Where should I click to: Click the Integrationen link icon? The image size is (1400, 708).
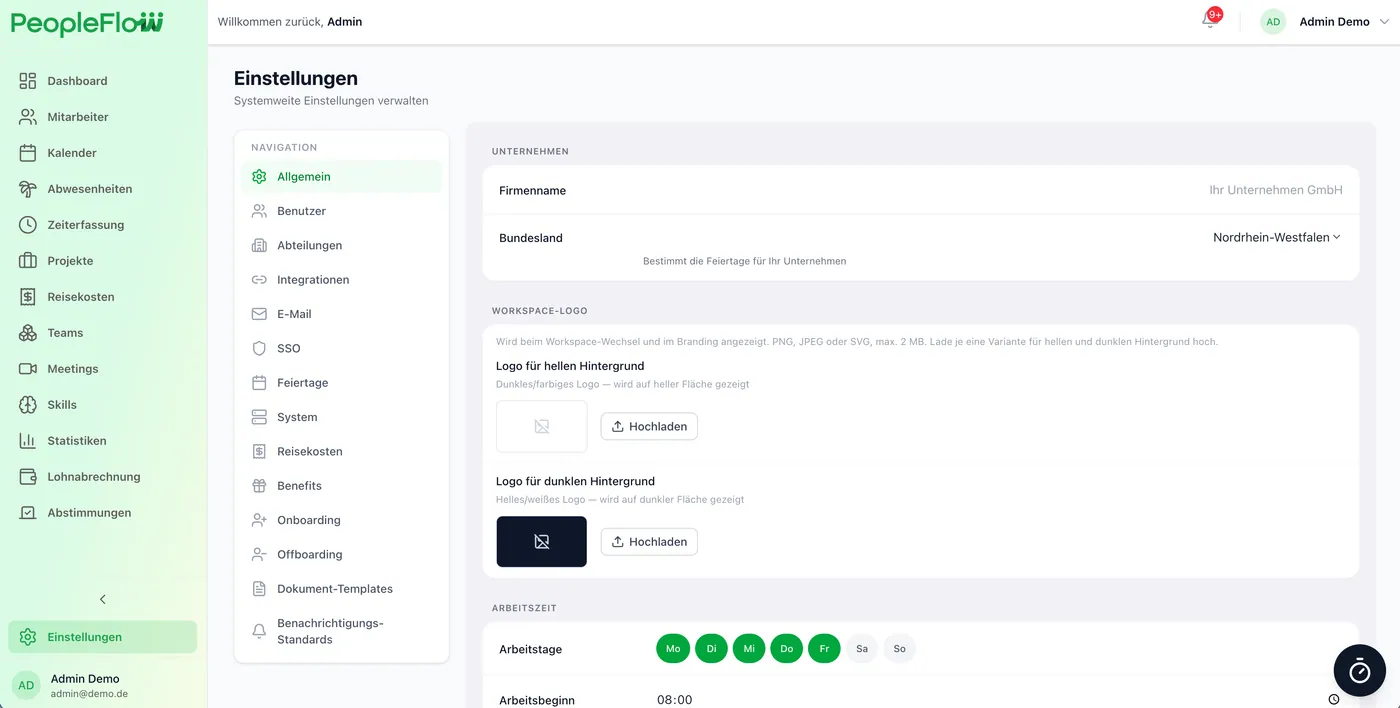[x=259, y=280]
